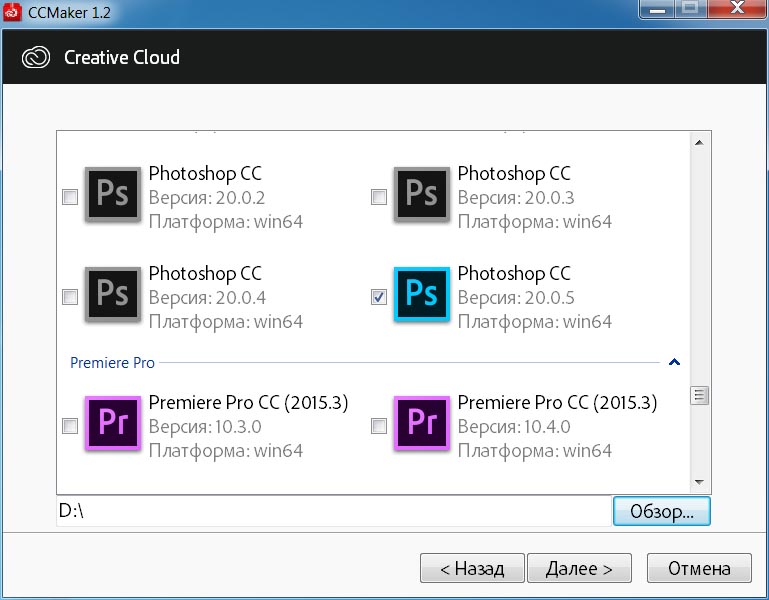Image resolution: width=769 pixels, height=600 pixels.
Task: Click the Photoshop CC 20.0.4 Ps icon
Action: click(x=113, y=294)
